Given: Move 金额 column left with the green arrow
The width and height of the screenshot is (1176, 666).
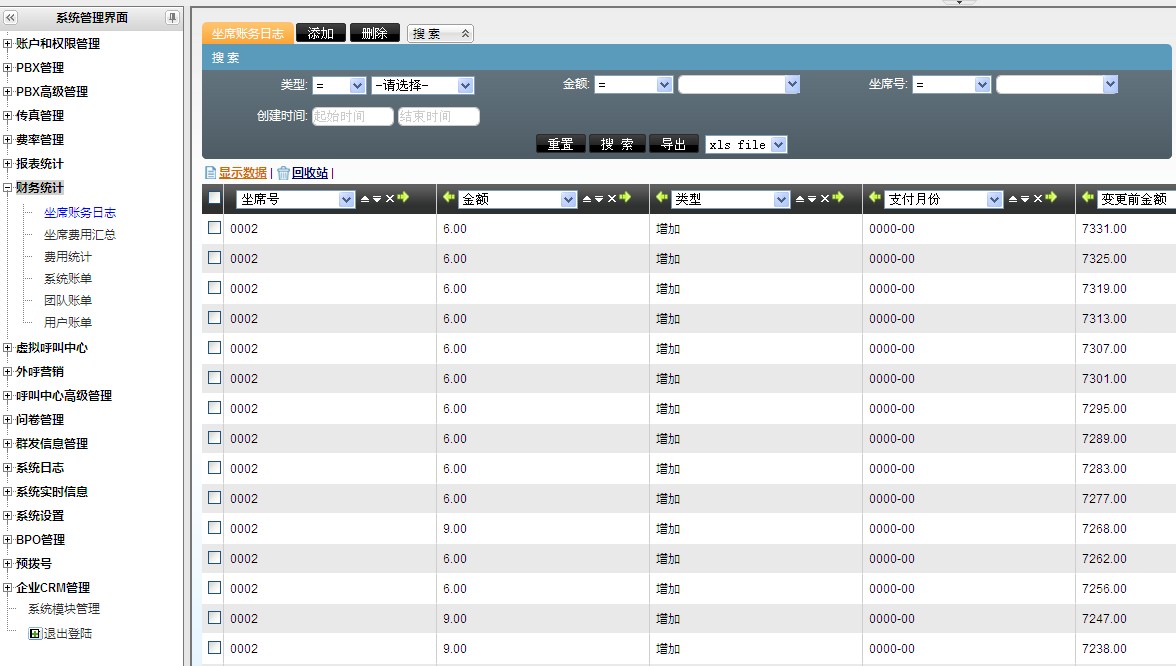Looking at the screenshot, I should [x=449, y=198].
